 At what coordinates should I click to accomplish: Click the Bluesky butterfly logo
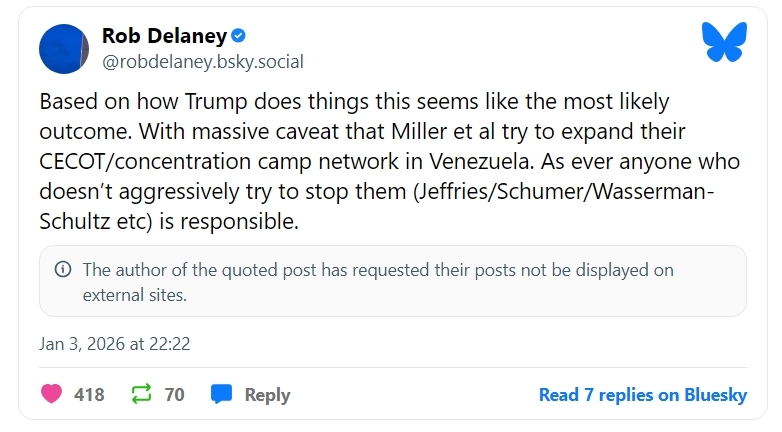(724, 43)
